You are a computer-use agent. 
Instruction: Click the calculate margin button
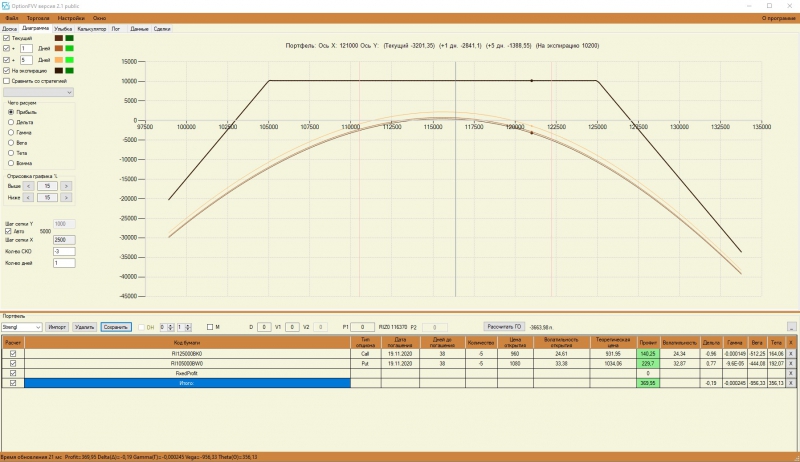(504, 326)
